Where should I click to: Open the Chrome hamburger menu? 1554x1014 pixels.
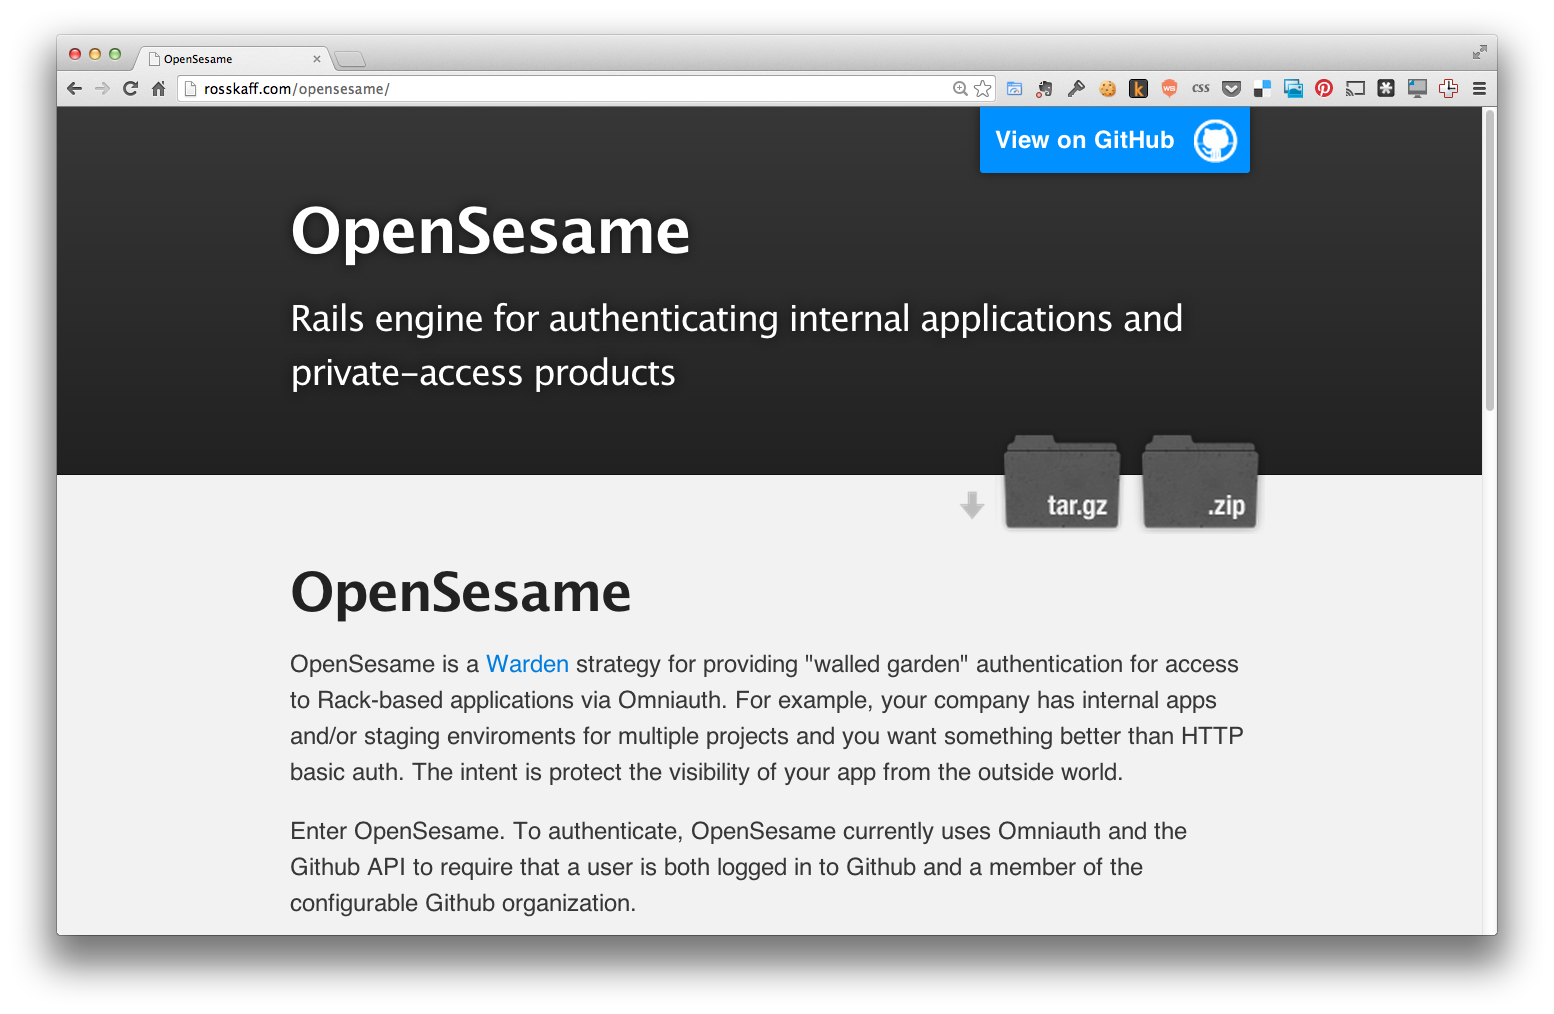[x=1479, y=89]
